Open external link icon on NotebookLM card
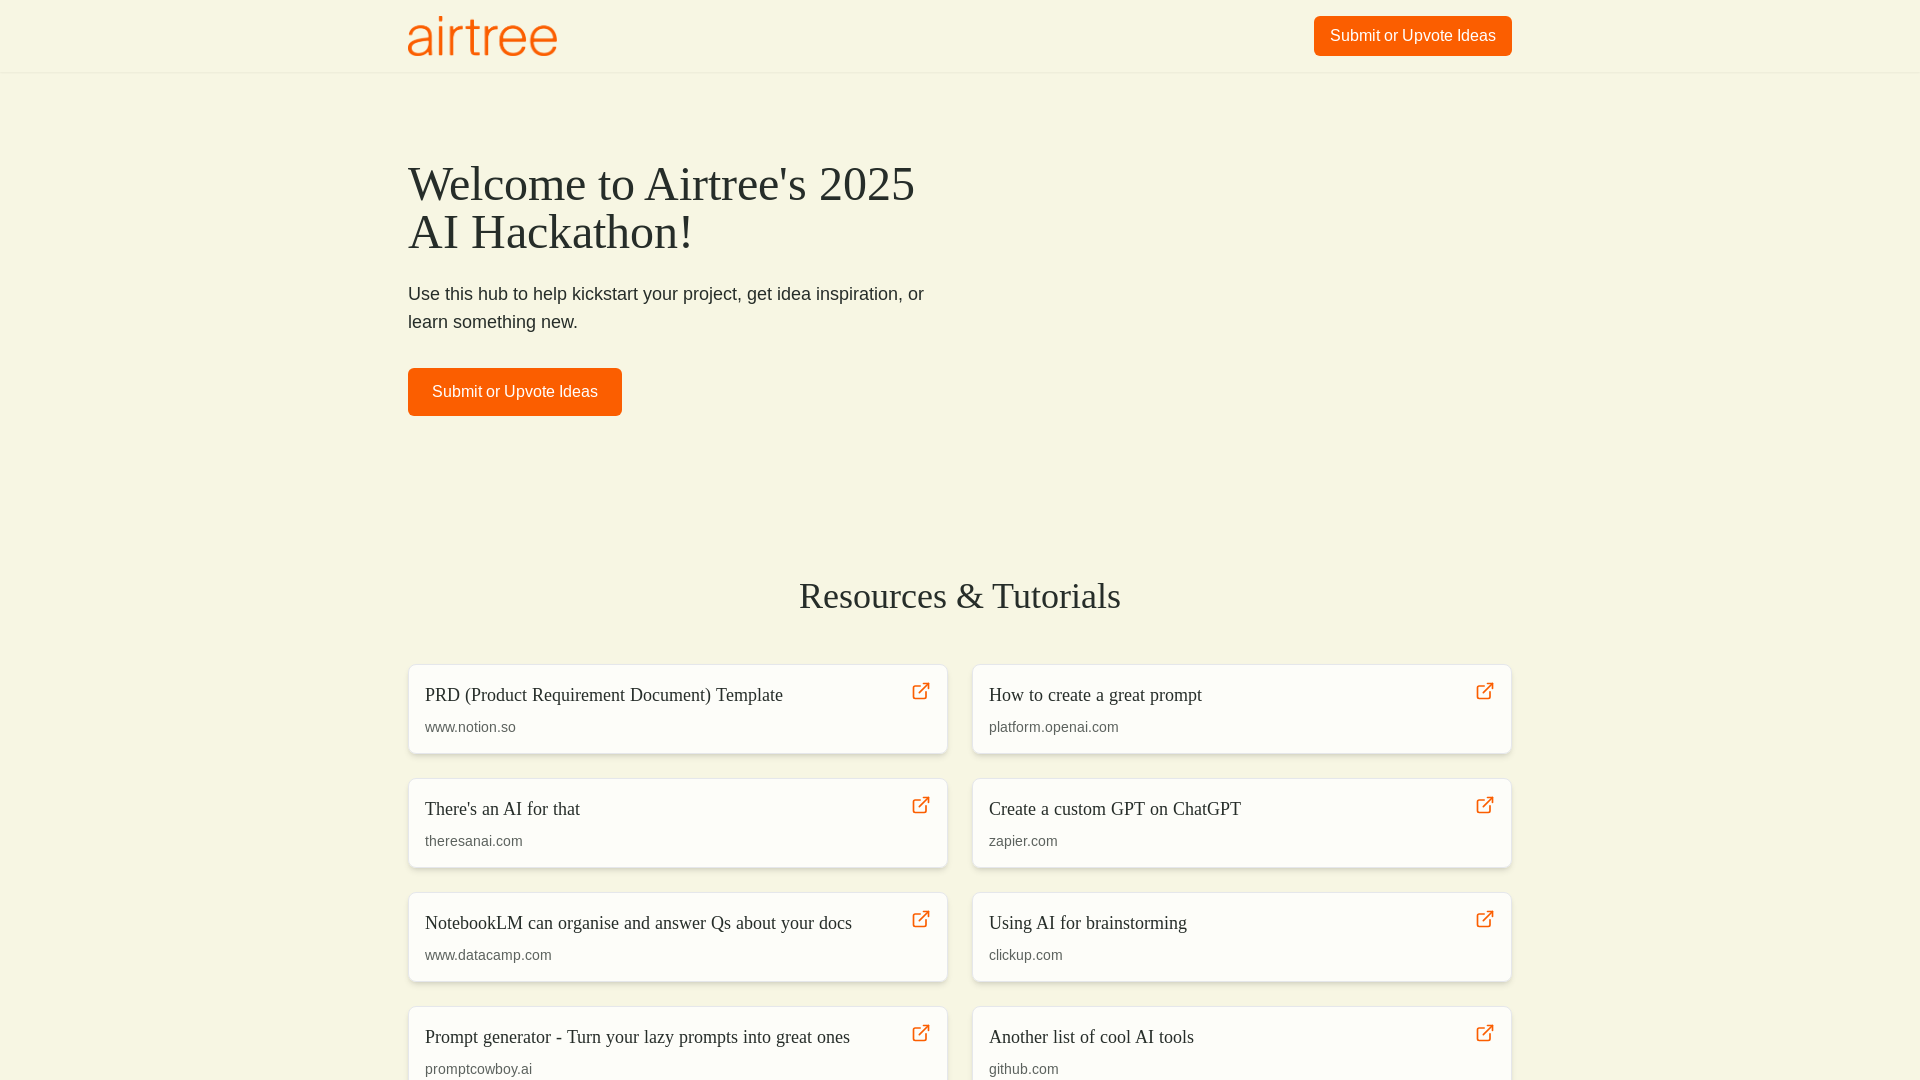 [921, 919]
